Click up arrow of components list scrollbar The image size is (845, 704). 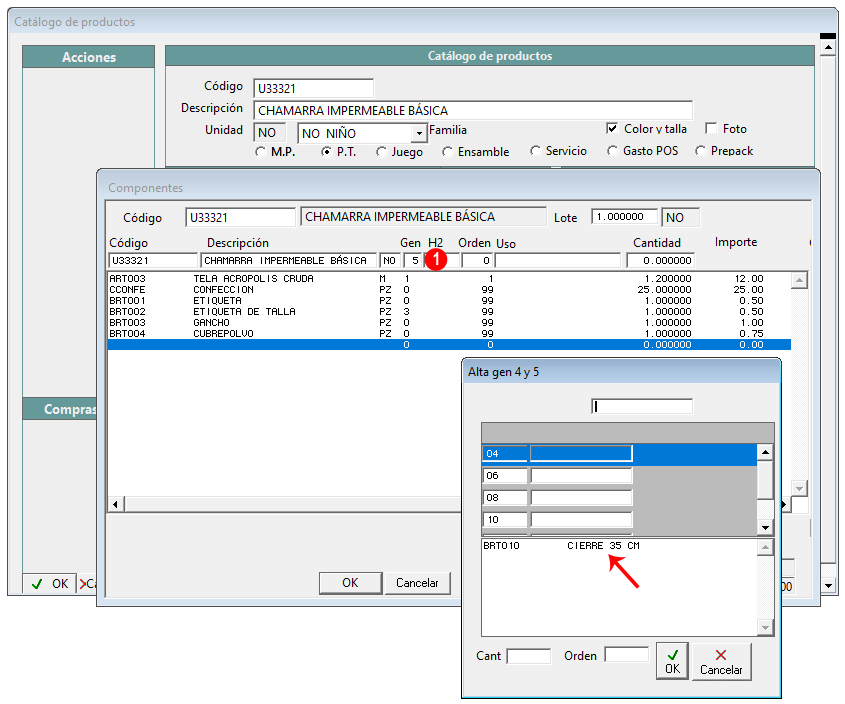pyautogui.click(x=799, y=280)
